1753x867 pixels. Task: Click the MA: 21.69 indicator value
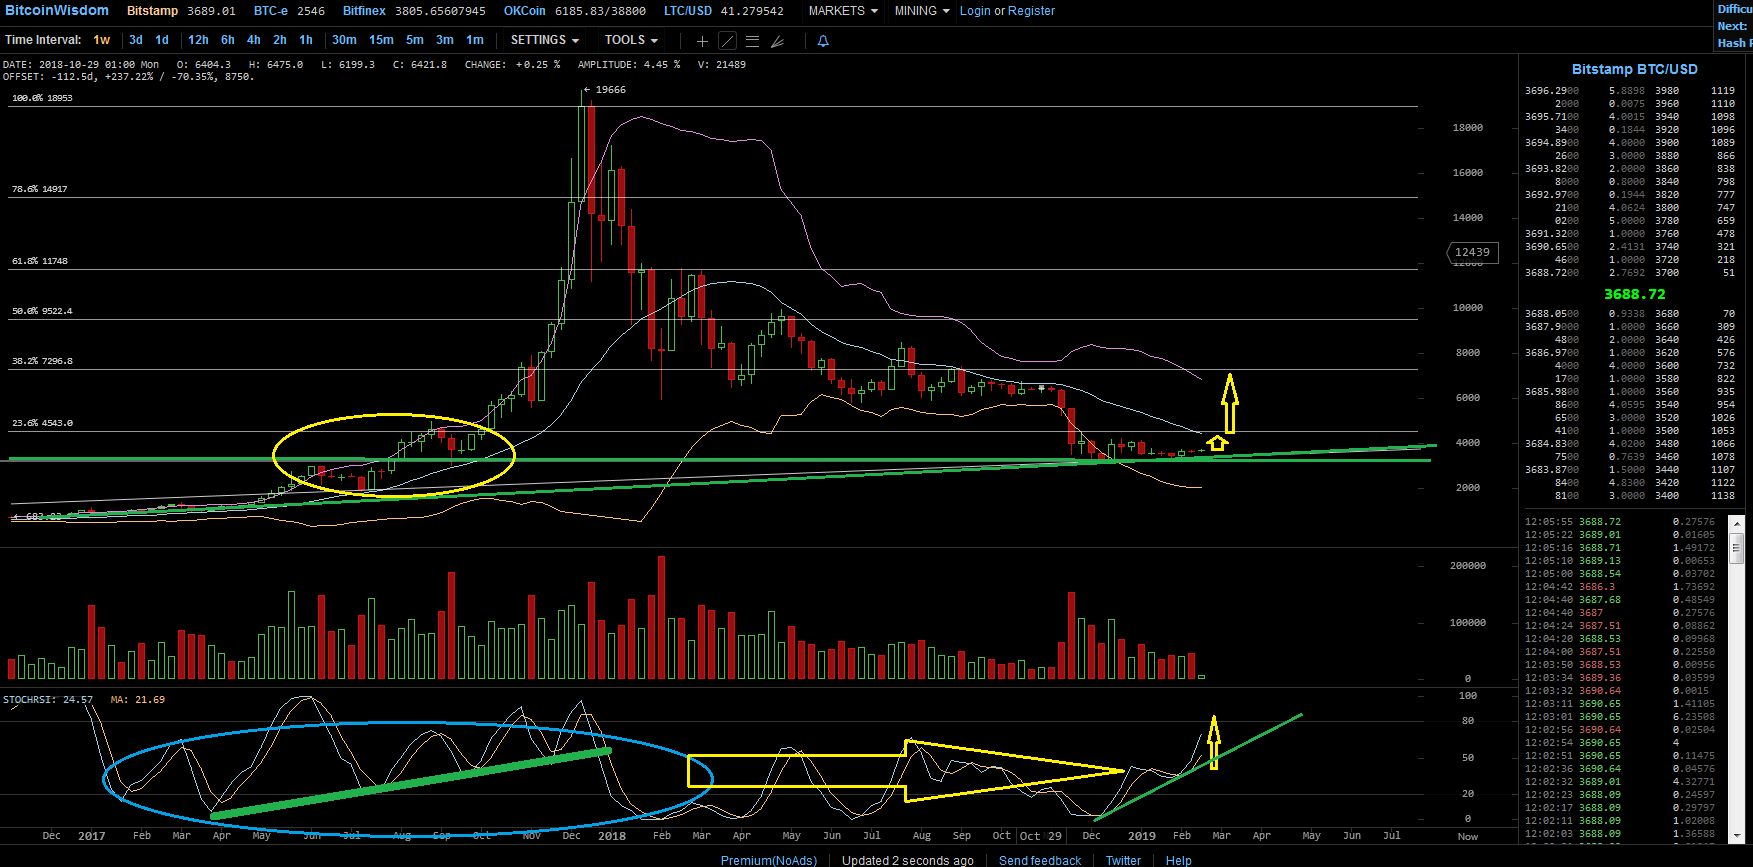click(138, 700)
